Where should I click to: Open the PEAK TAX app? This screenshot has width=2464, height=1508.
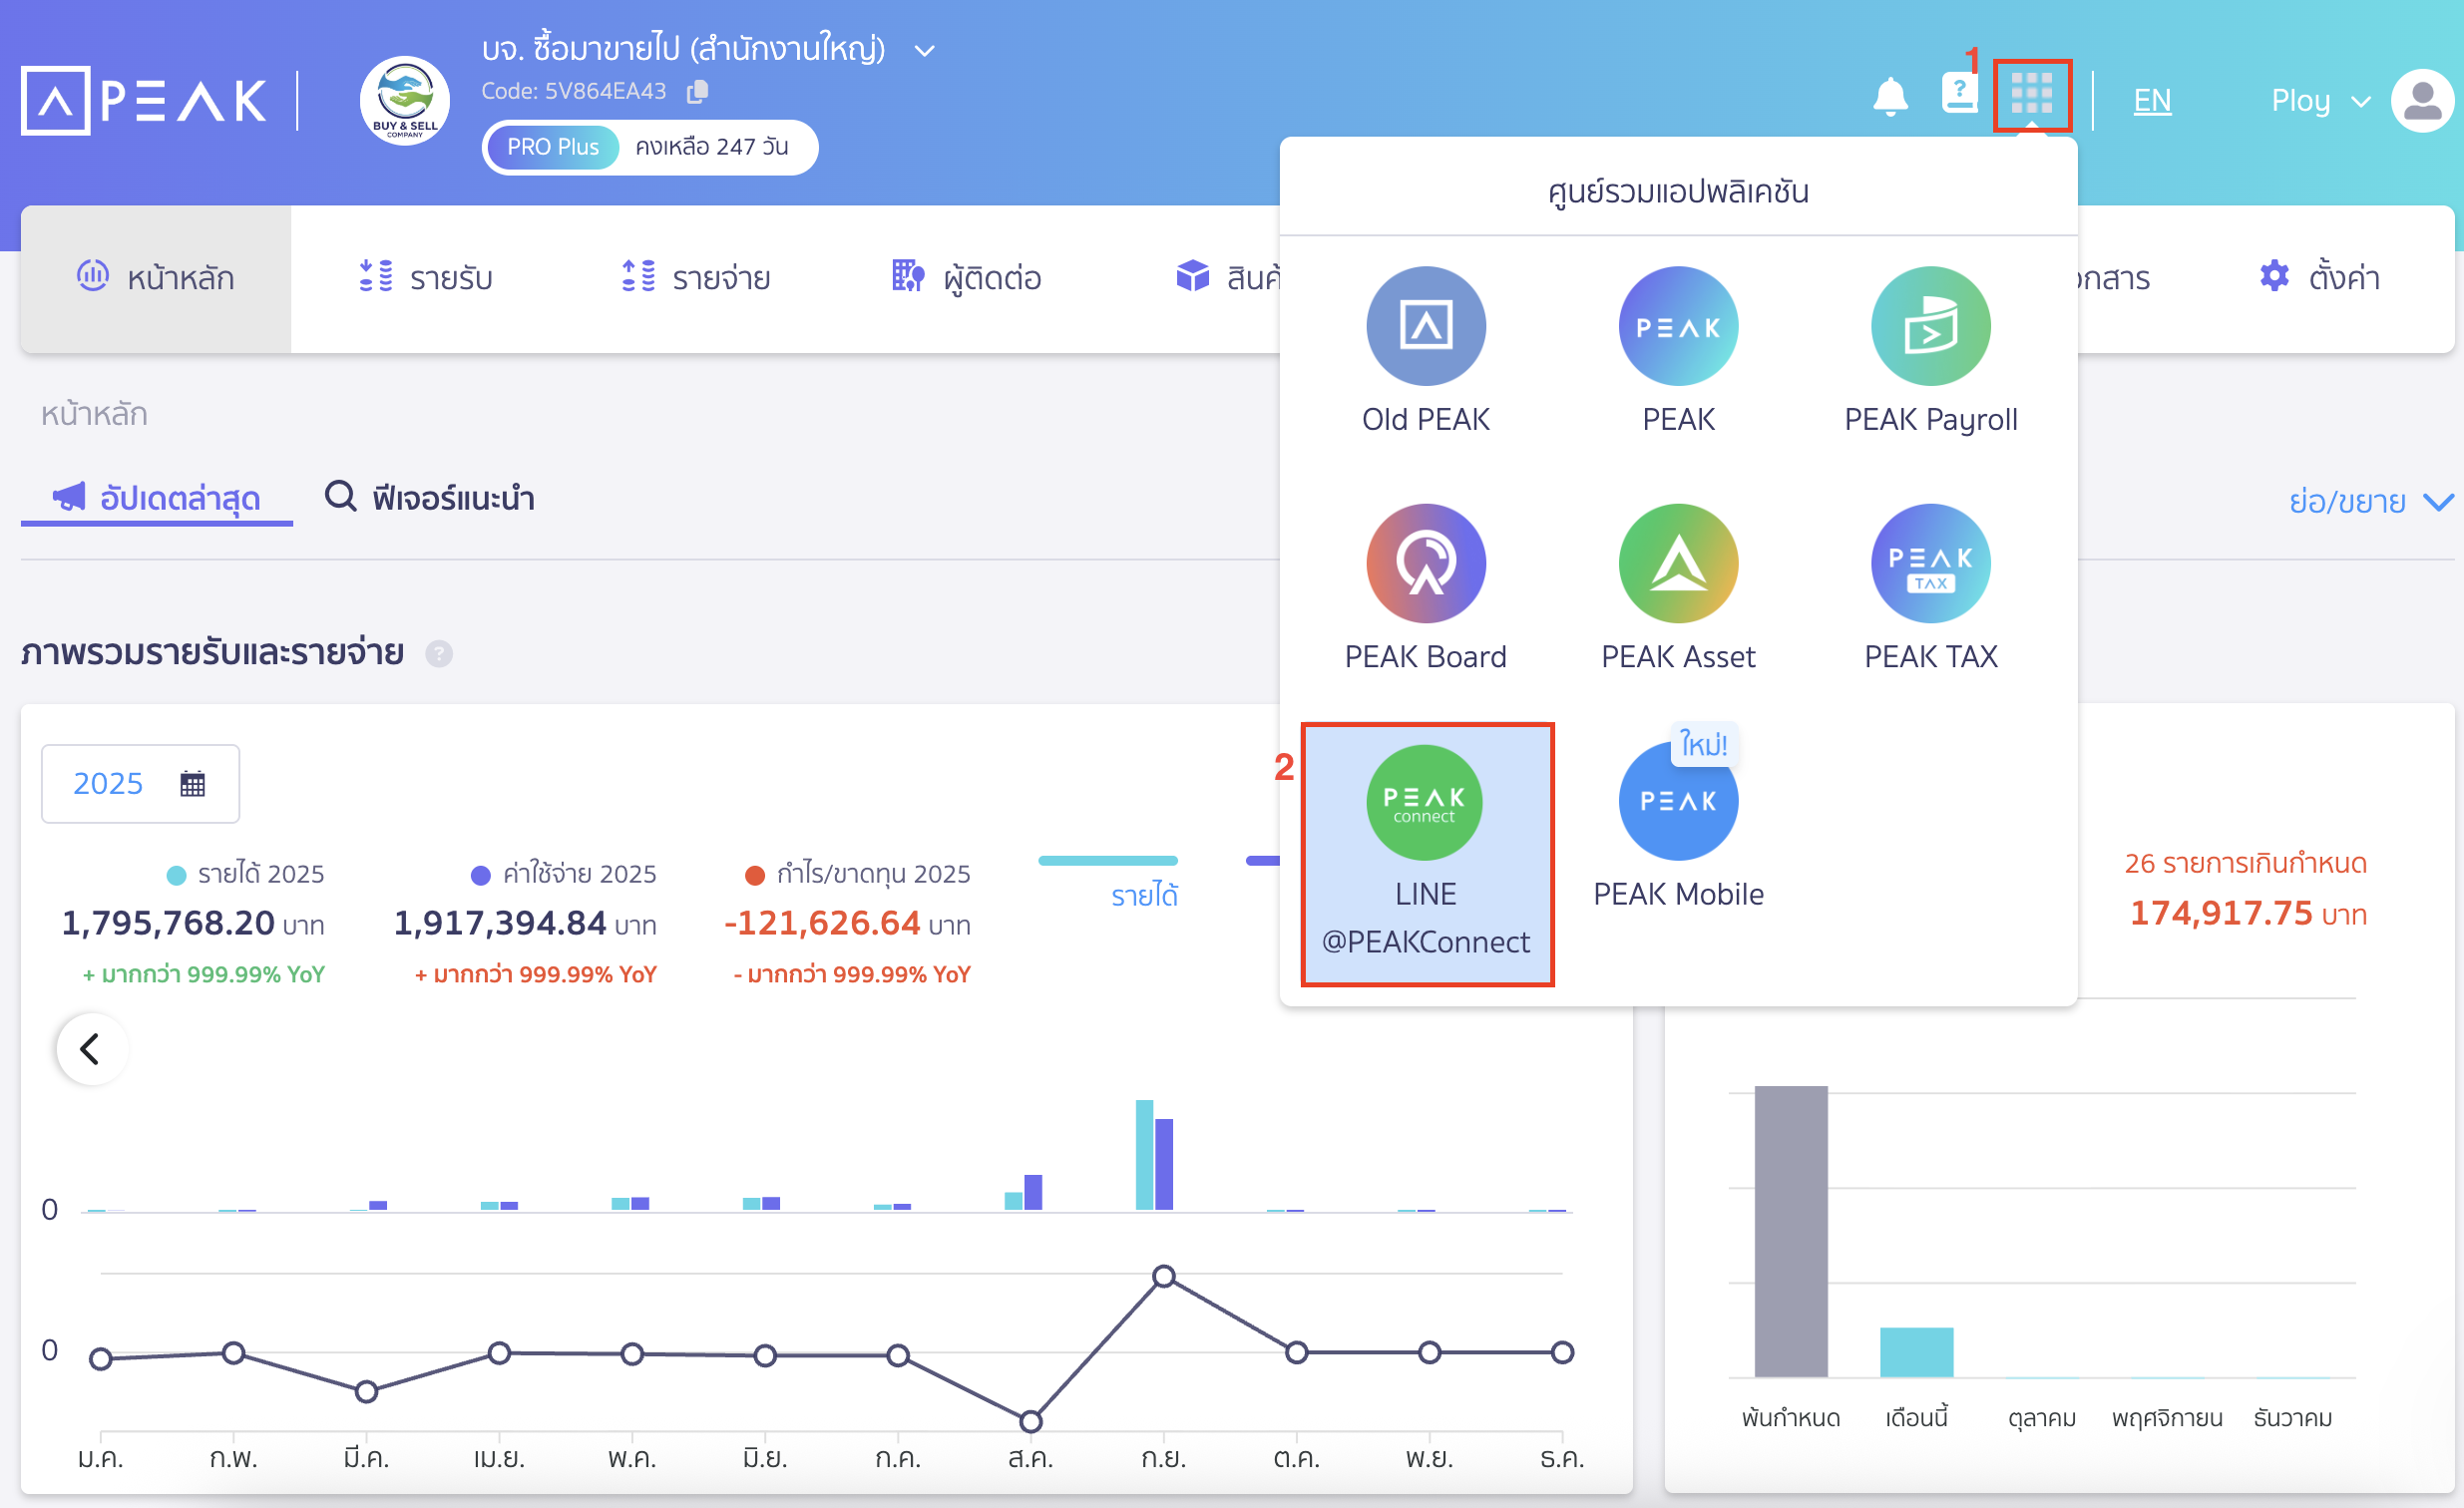pyautogui.click(x=1929, y=562)
